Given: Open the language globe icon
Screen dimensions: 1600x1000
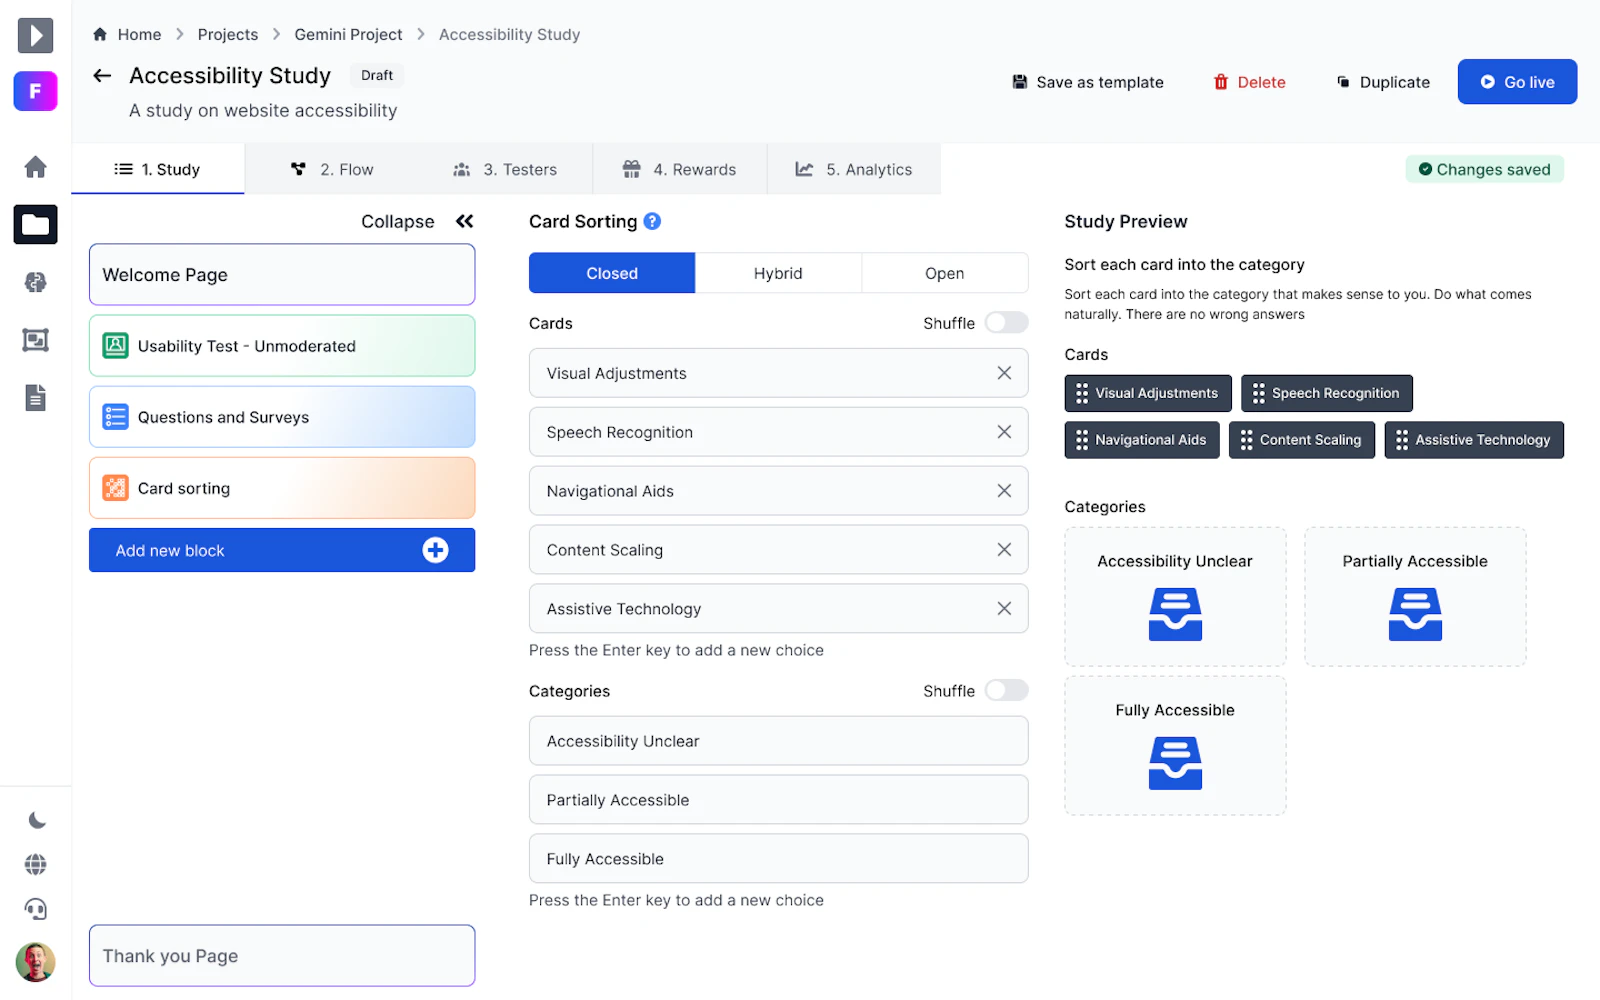Looking at the screenshot, I should pyautogui.click(x=35, y=864).
